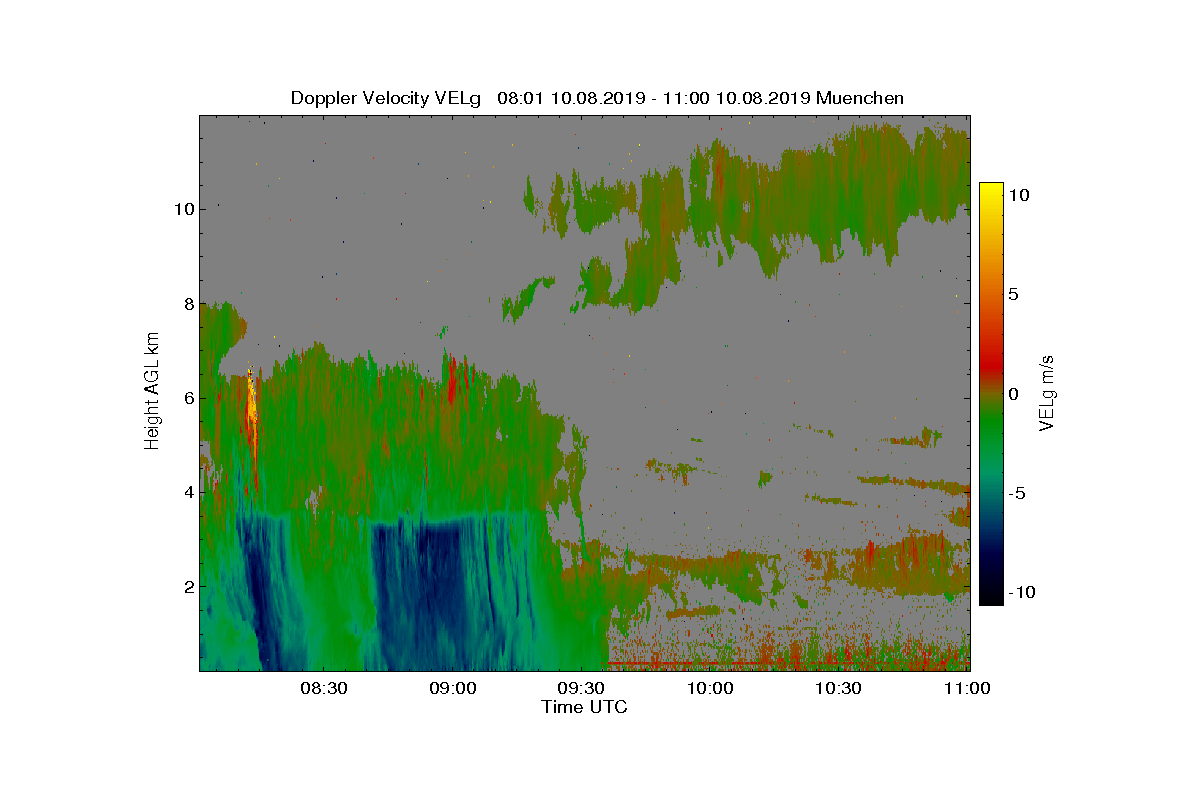1200x800 pixels.
Task: Click the 09:30 time tick label
Action: pos(580,688)
